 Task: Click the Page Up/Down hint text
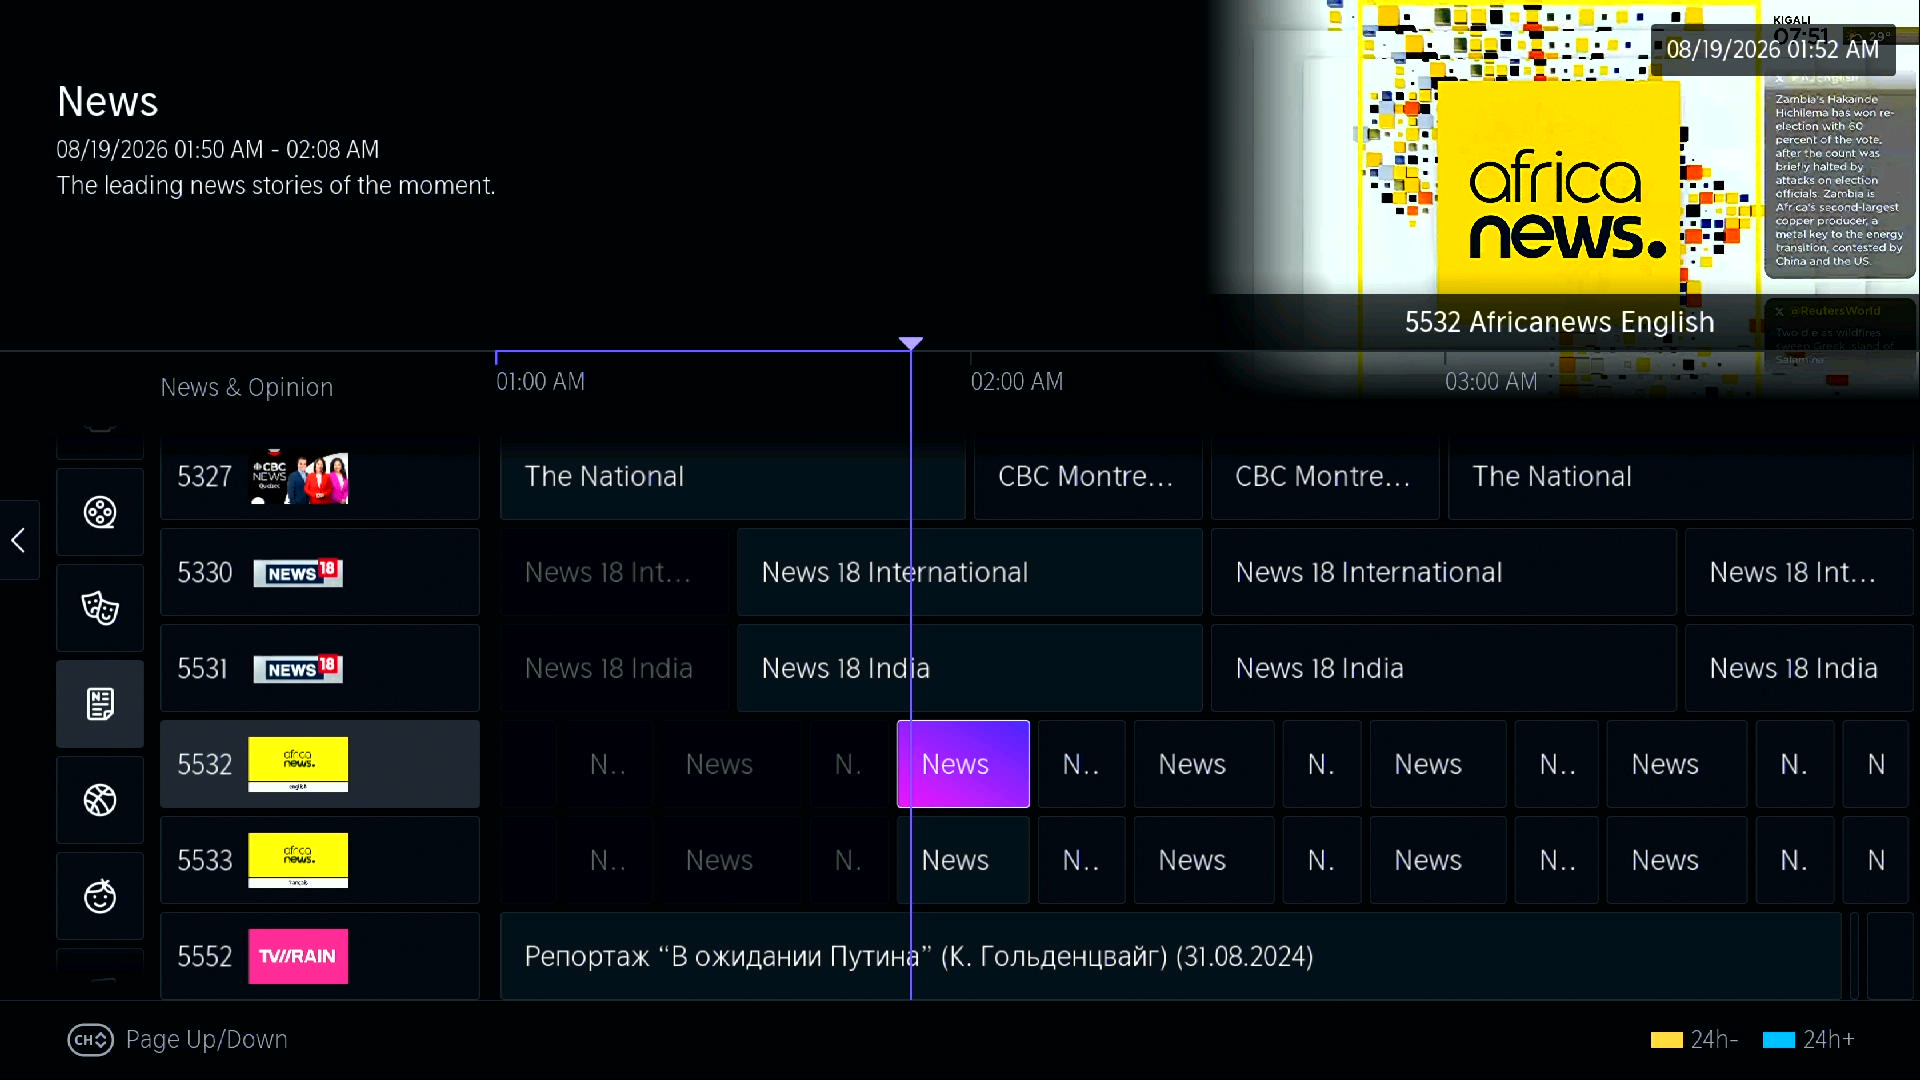pyautogui.click(x=206, y=1040)
